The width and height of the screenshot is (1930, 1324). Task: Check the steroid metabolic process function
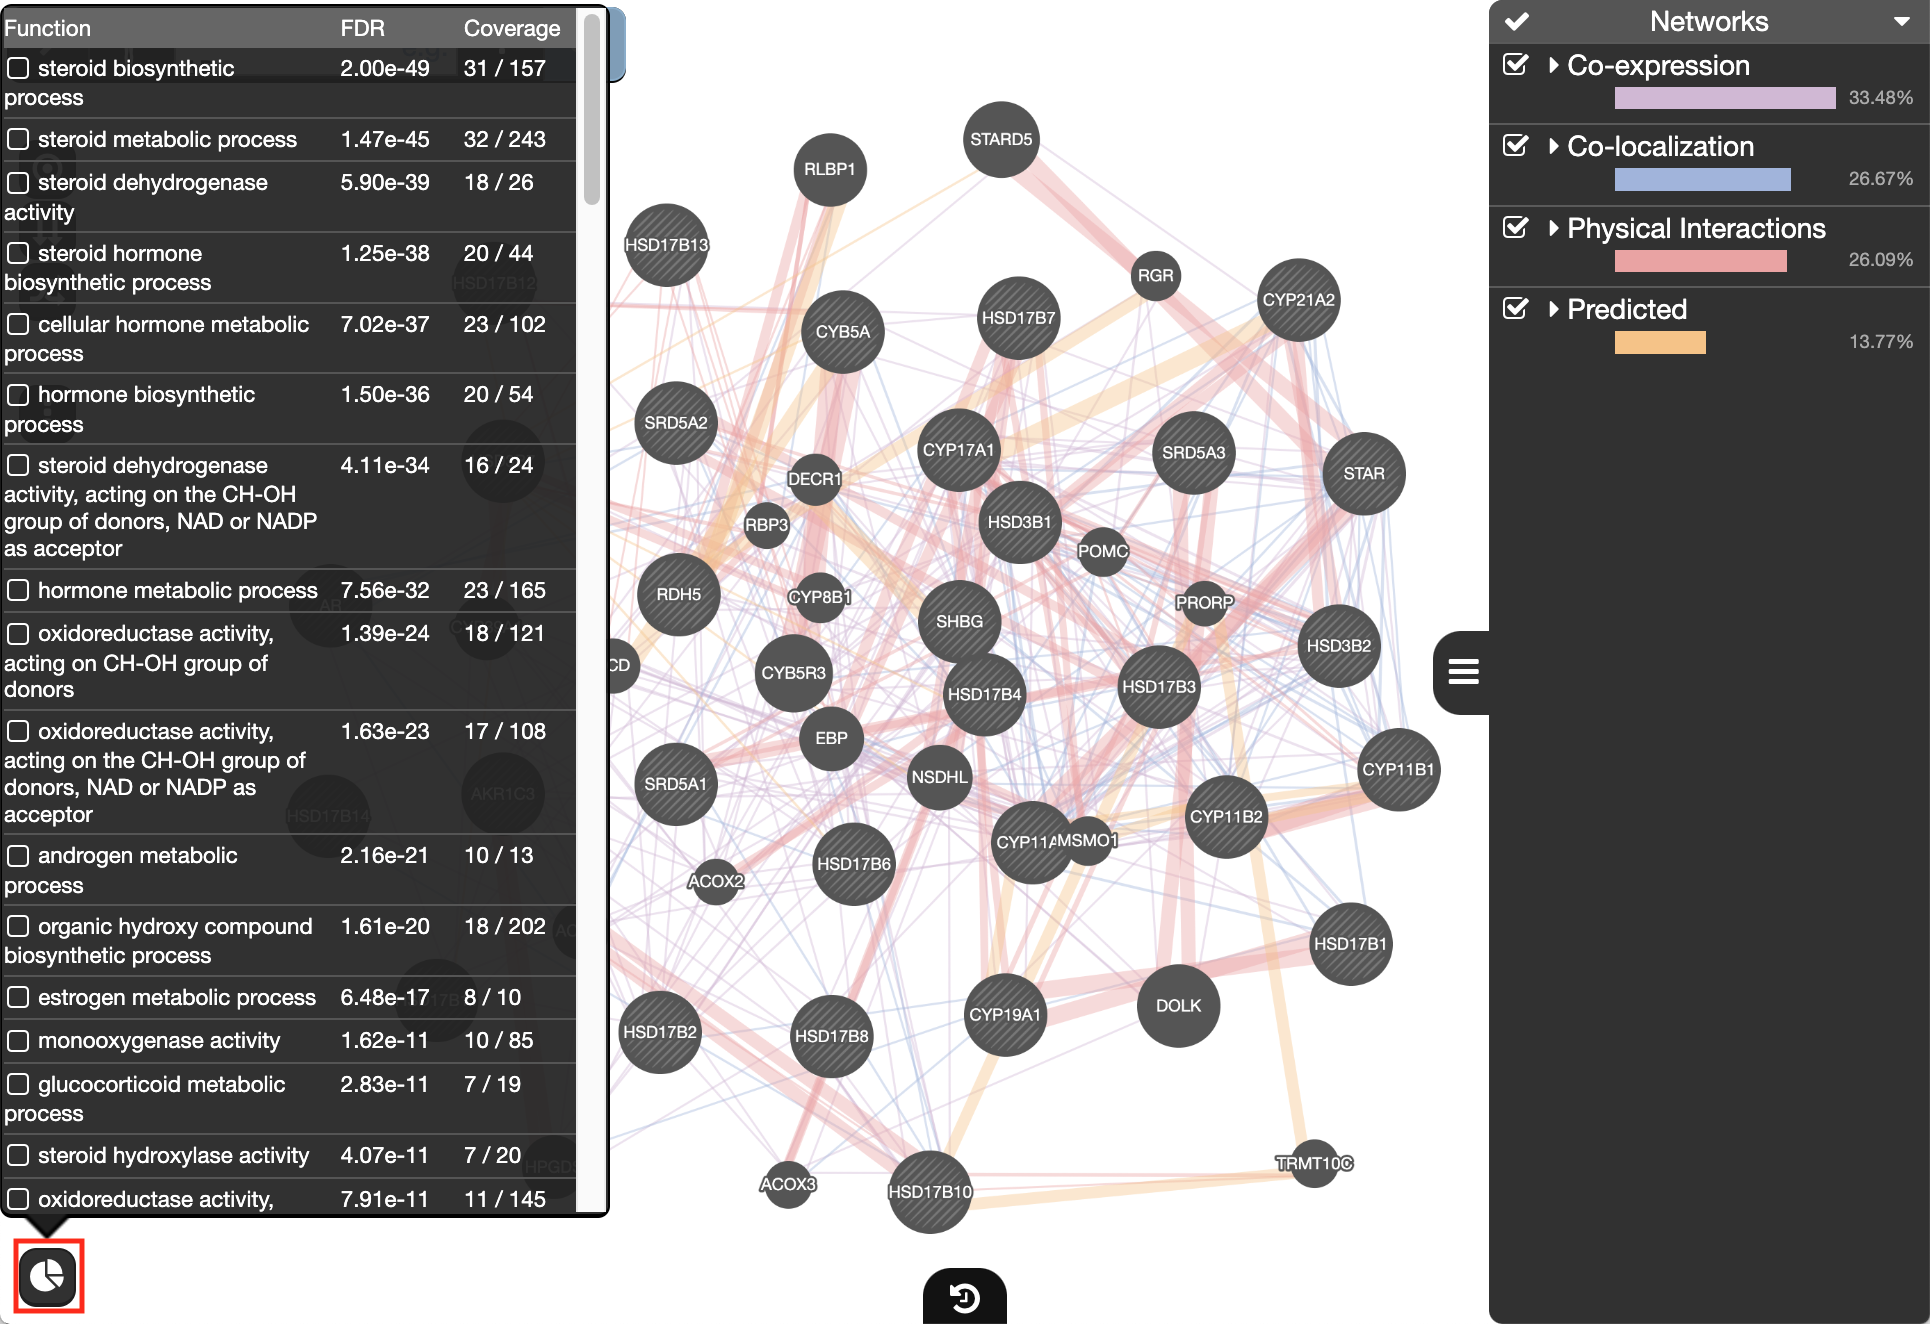[18, 139]
